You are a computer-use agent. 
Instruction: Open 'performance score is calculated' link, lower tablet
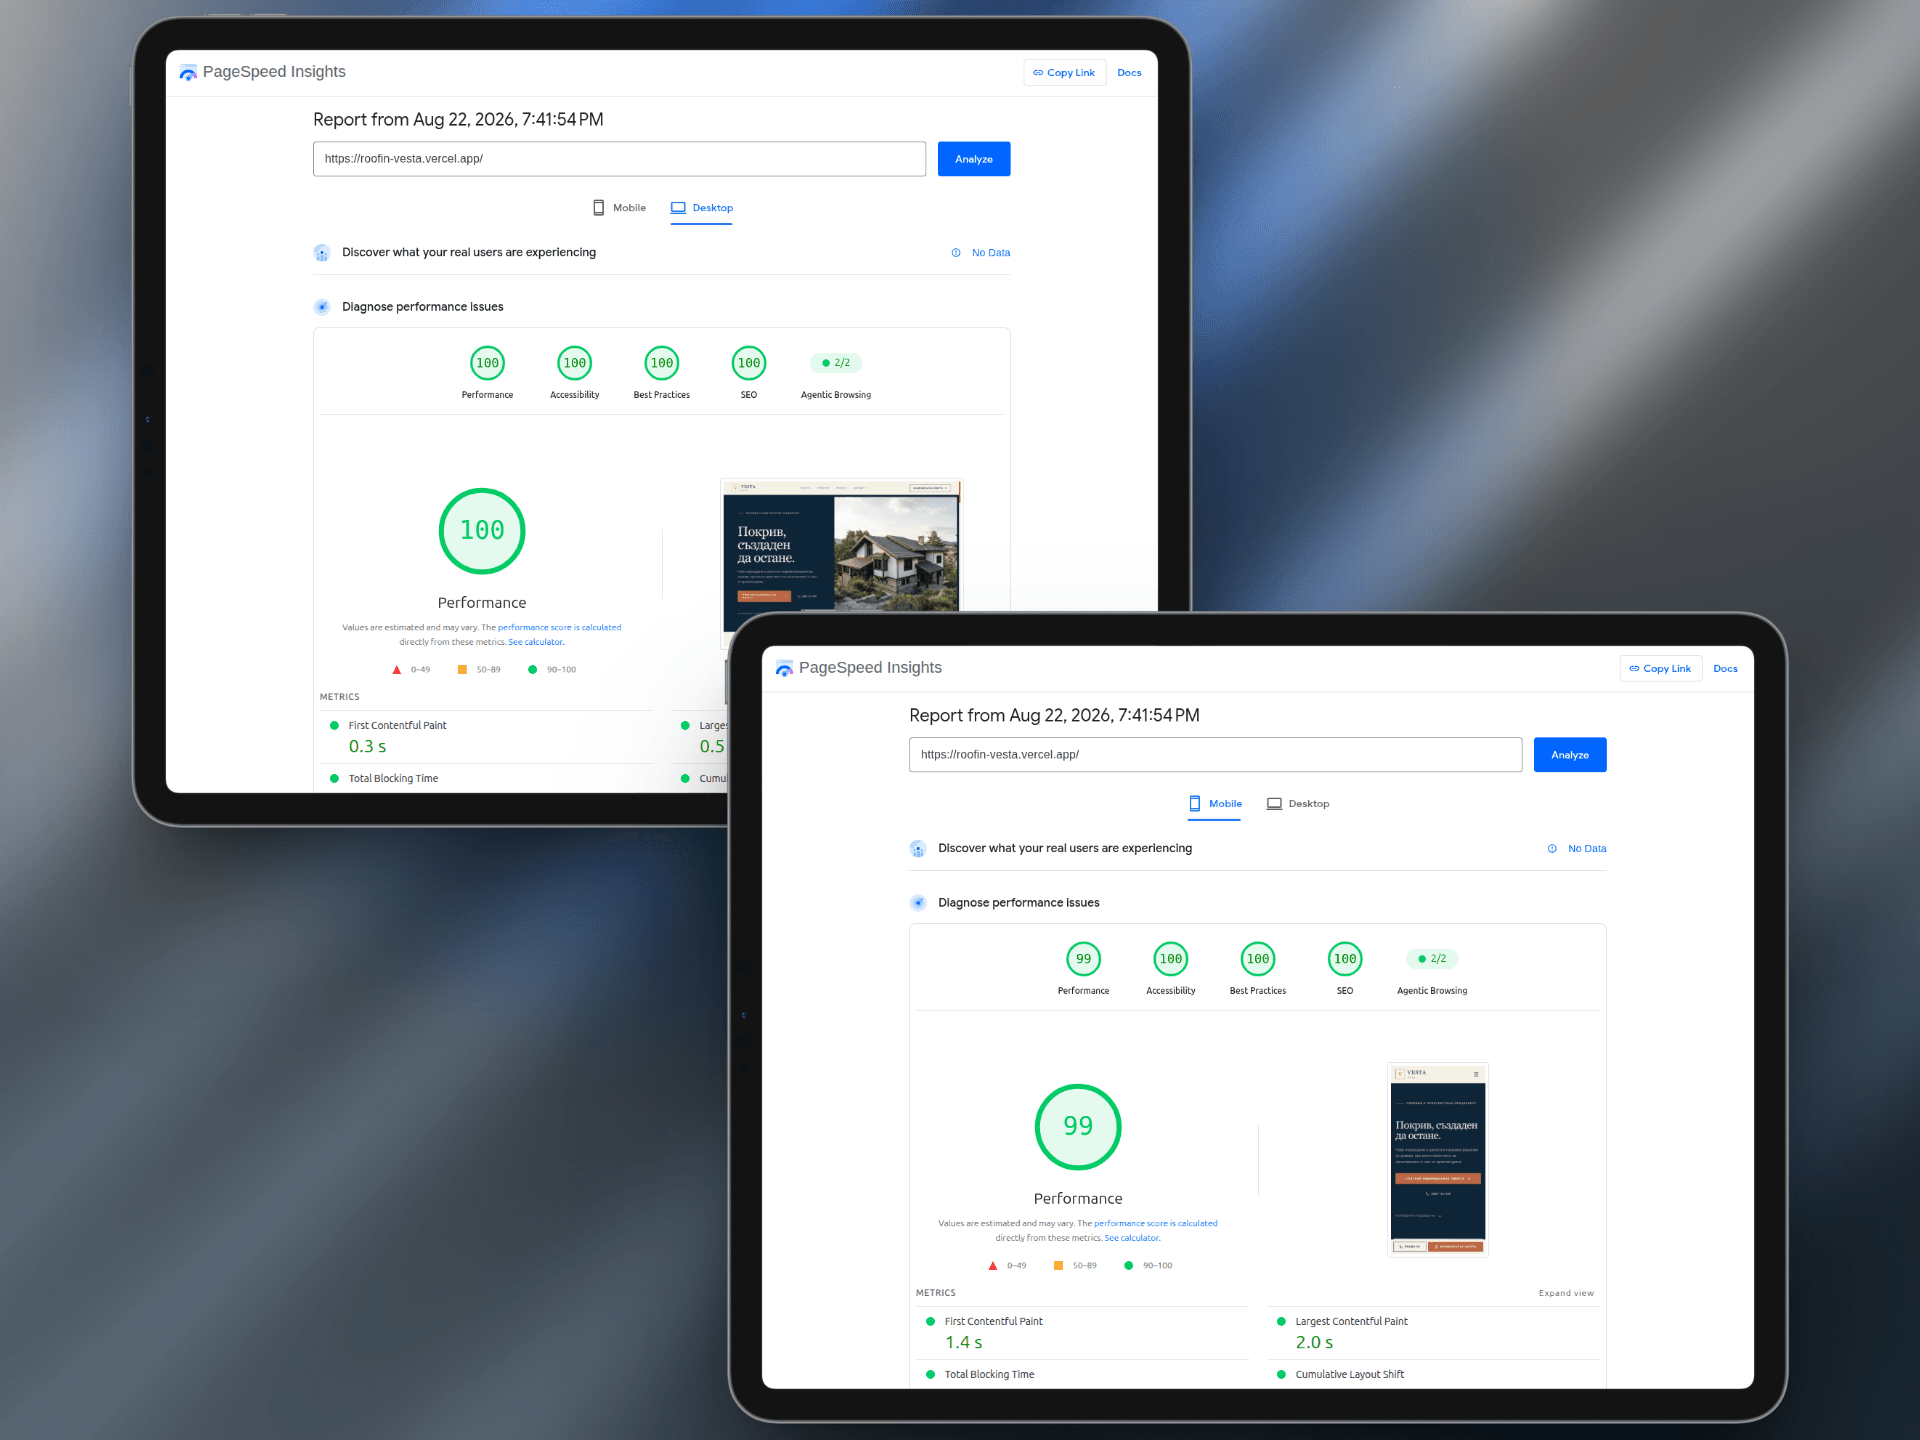1155,1224
